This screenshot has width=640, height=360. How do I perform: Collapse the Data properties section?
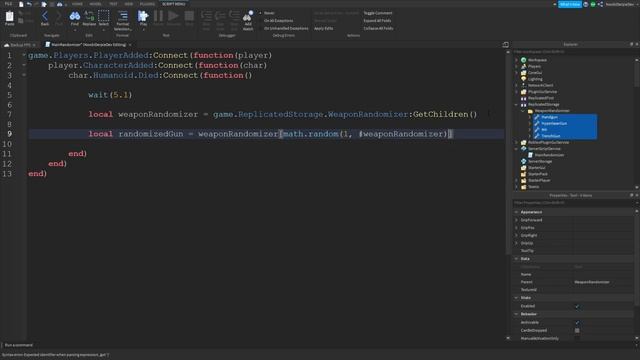[516, 259]
